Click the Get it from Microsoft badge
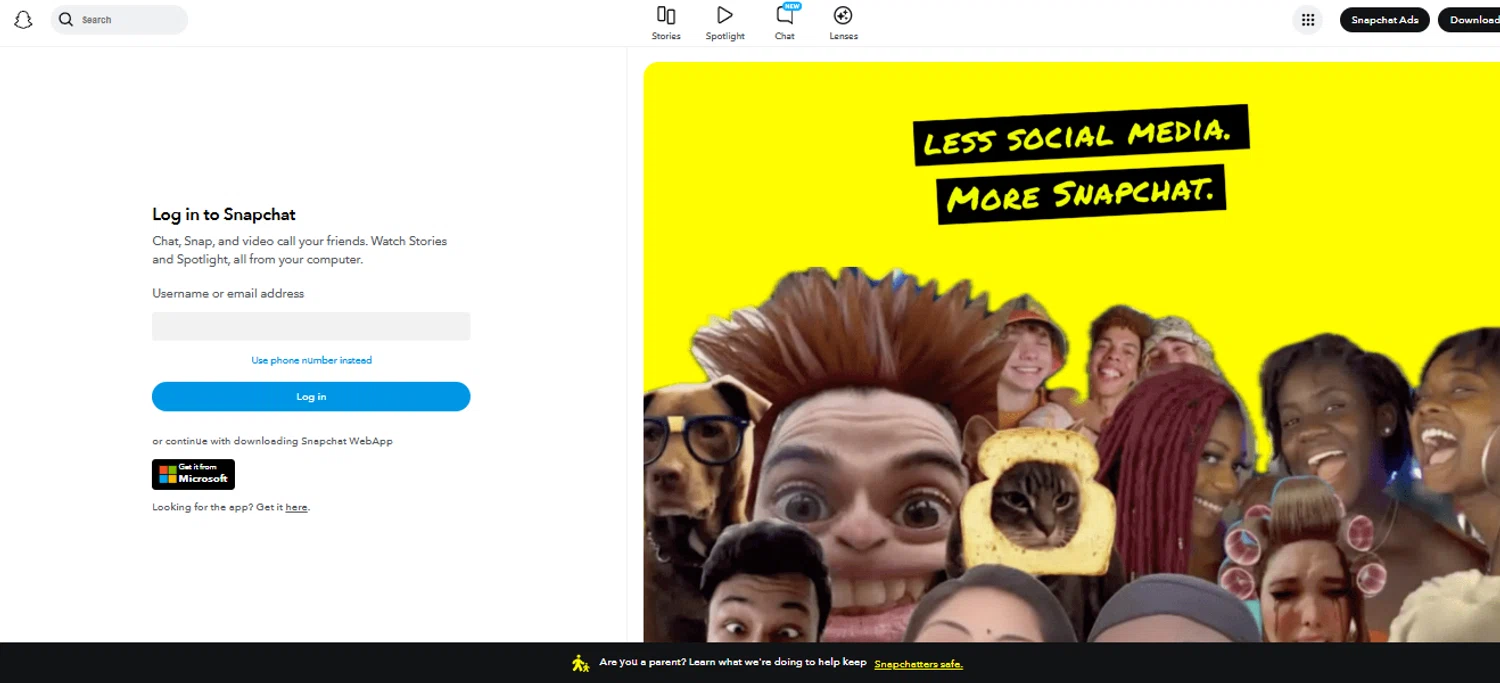The width and height of the screenshot is (1500, 683). pos(193,474)
